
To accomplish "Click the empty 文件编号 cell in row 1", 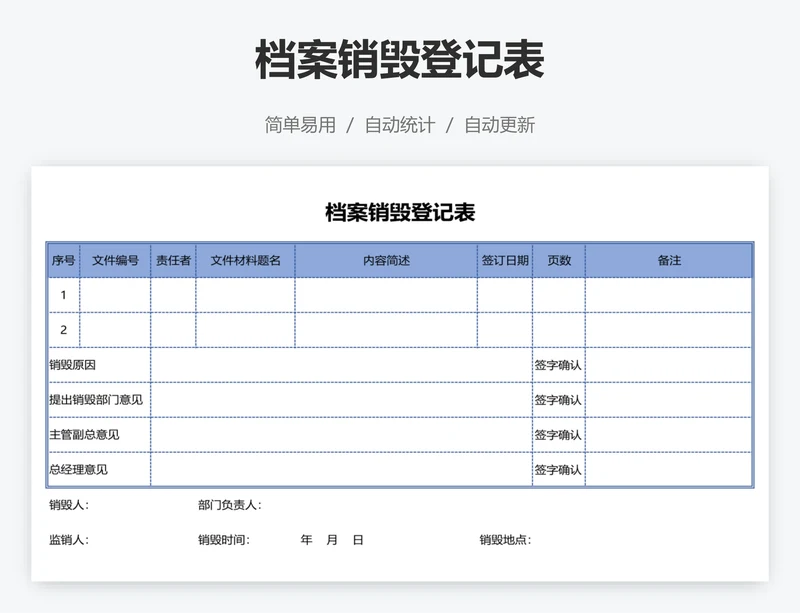I will (x=115, y=295).
